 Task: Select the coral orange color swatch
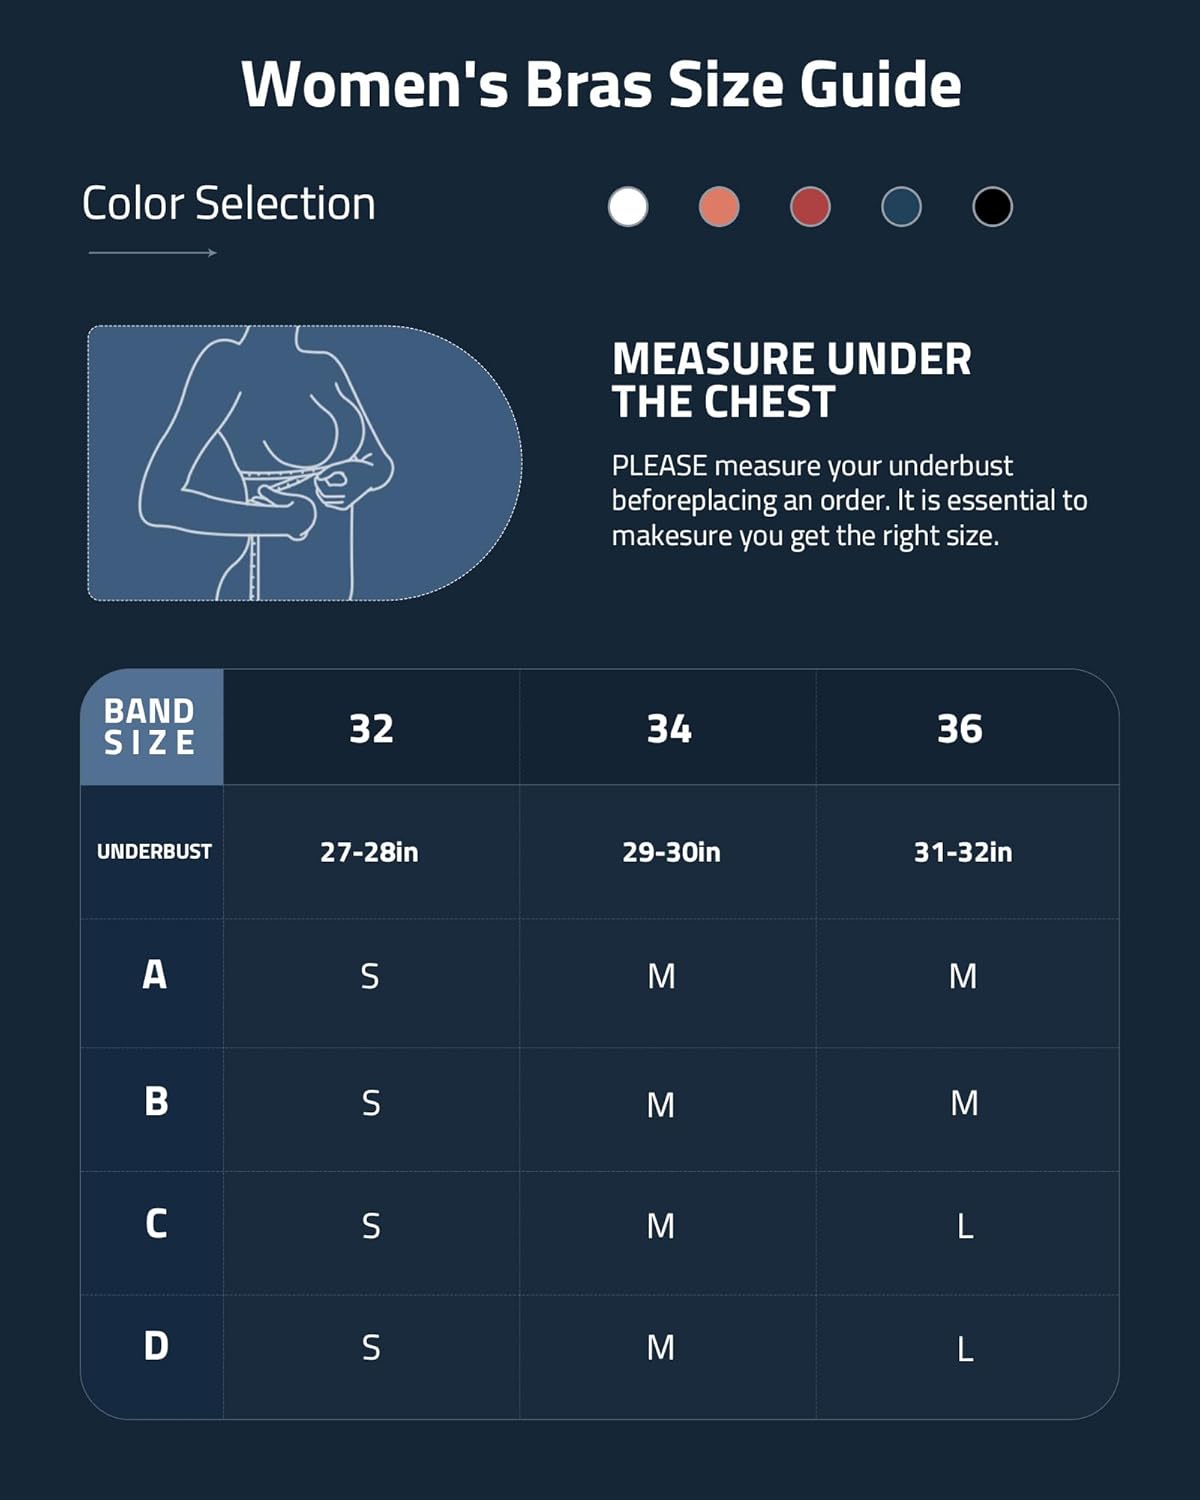[719, 207]
